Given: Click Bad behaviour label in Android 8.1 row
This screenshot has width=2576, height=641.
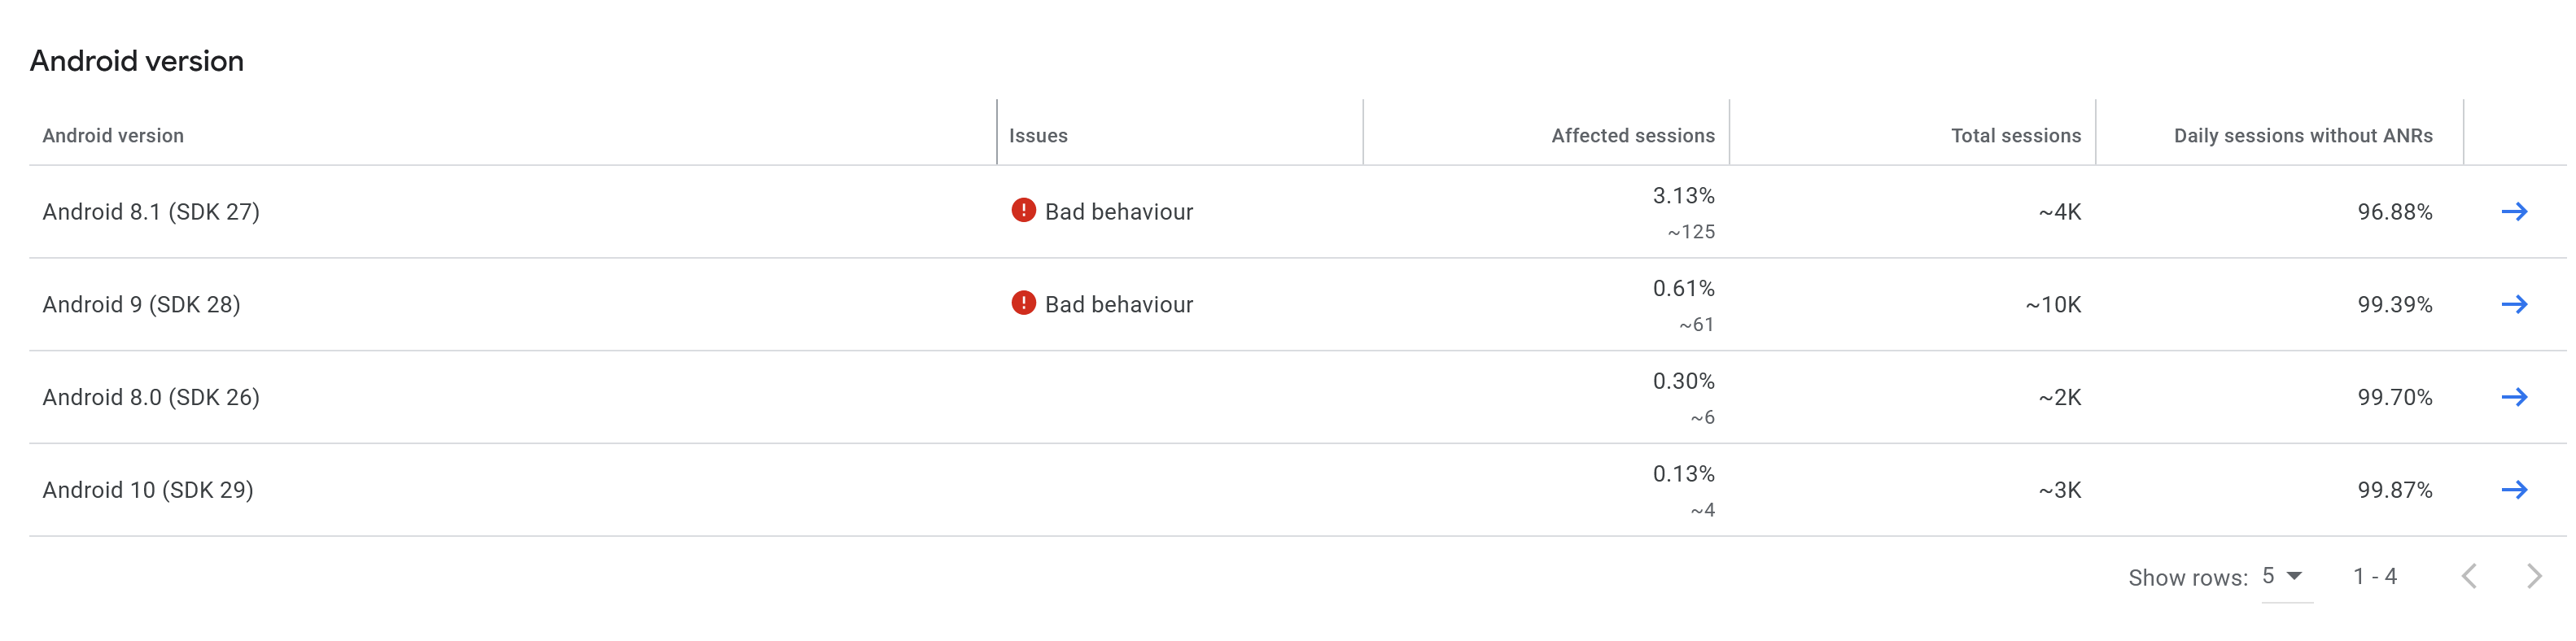Looking at the screenshot, I should [x=1119, y=212].
